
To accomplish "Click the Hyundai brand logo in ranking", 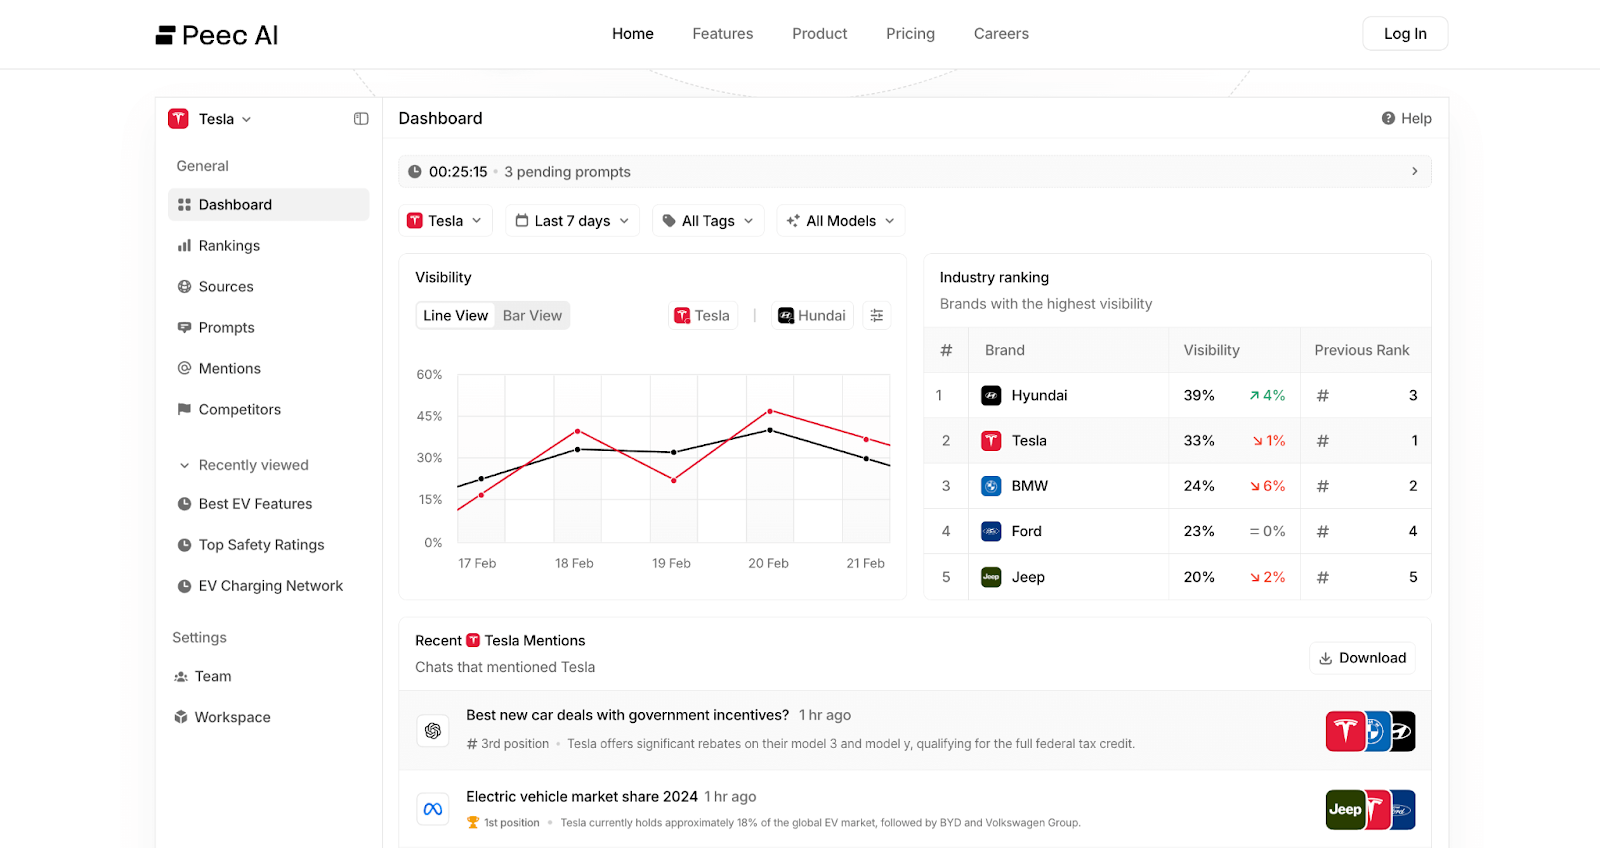I will (x=991, y=396).
